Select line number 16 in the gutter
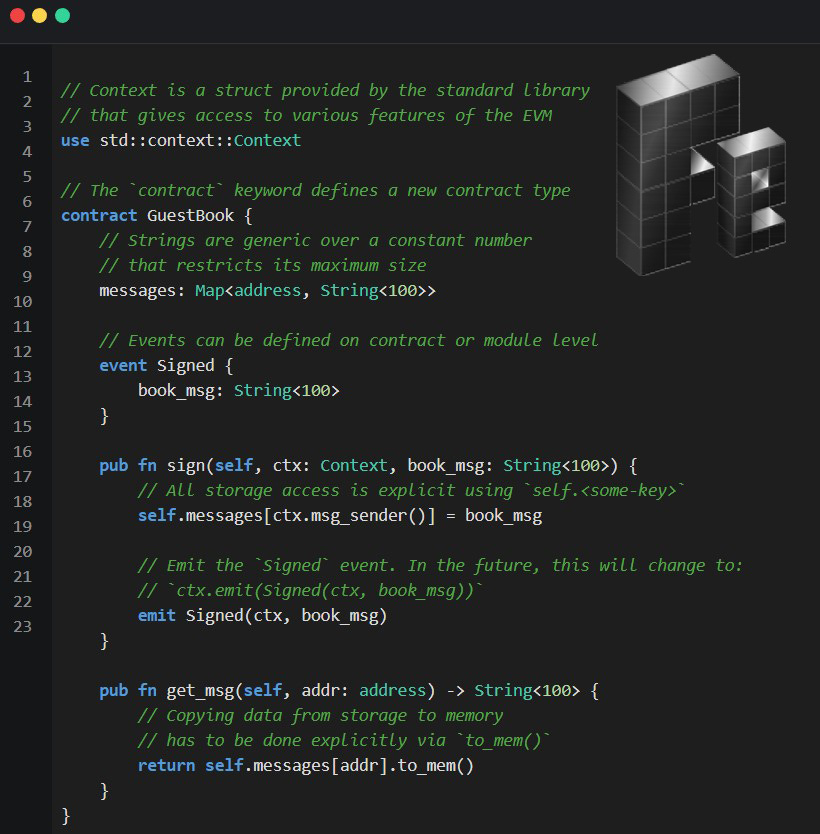820x834 pixels. 23,452
